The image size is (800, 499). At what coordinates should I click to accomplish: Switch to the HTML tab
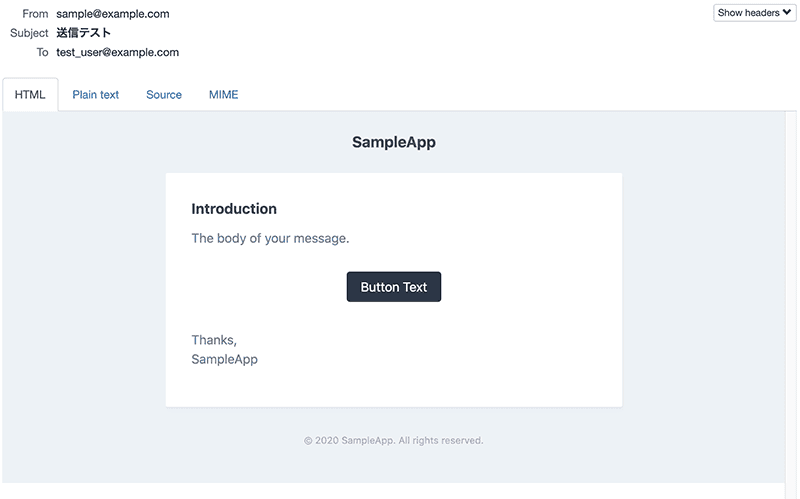click(30, 95)
